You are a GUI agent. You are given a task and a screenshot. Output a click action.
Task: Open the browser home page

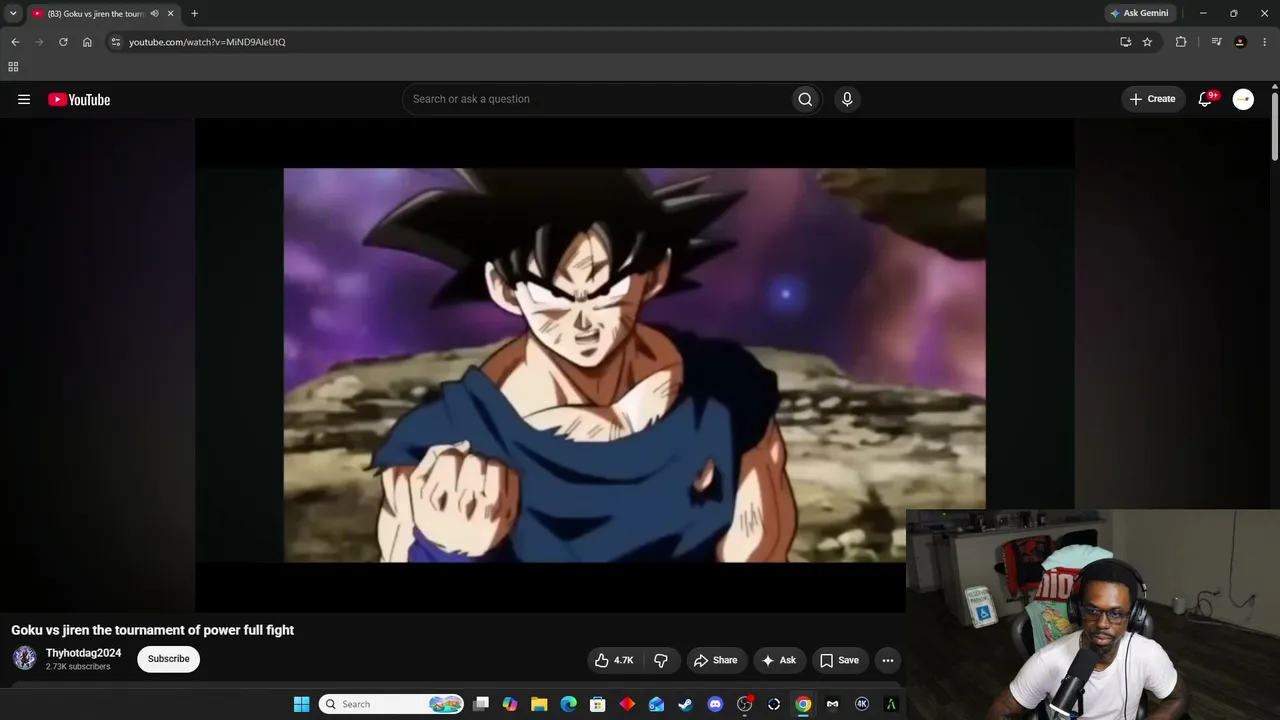point(87,42)
